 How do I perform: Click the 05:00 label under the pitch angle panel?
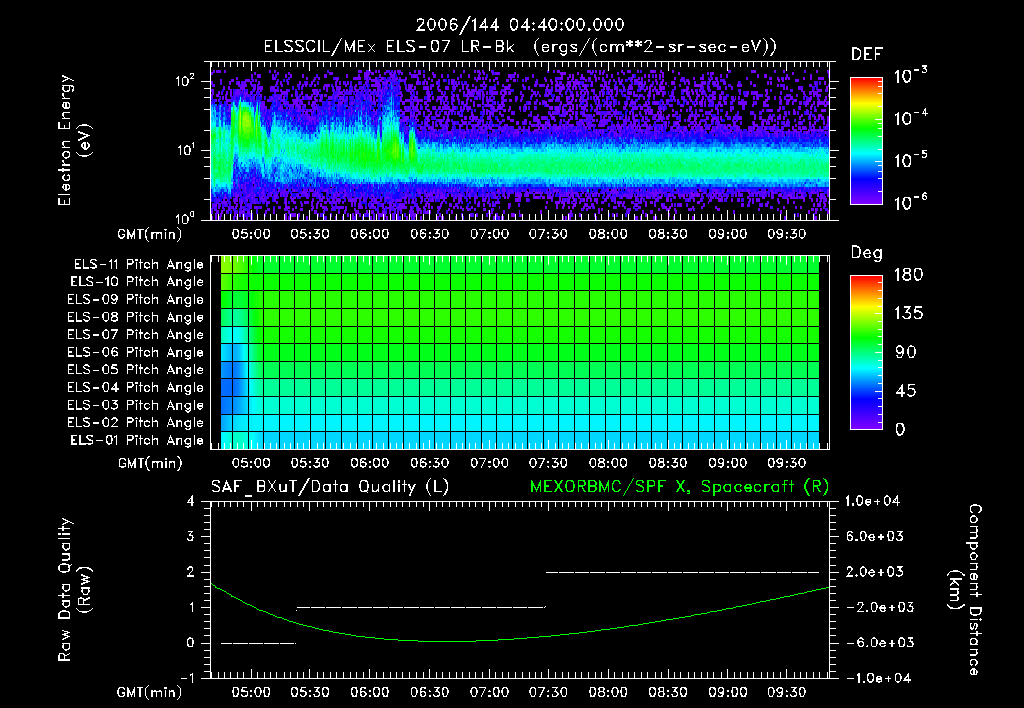point(251,463)
